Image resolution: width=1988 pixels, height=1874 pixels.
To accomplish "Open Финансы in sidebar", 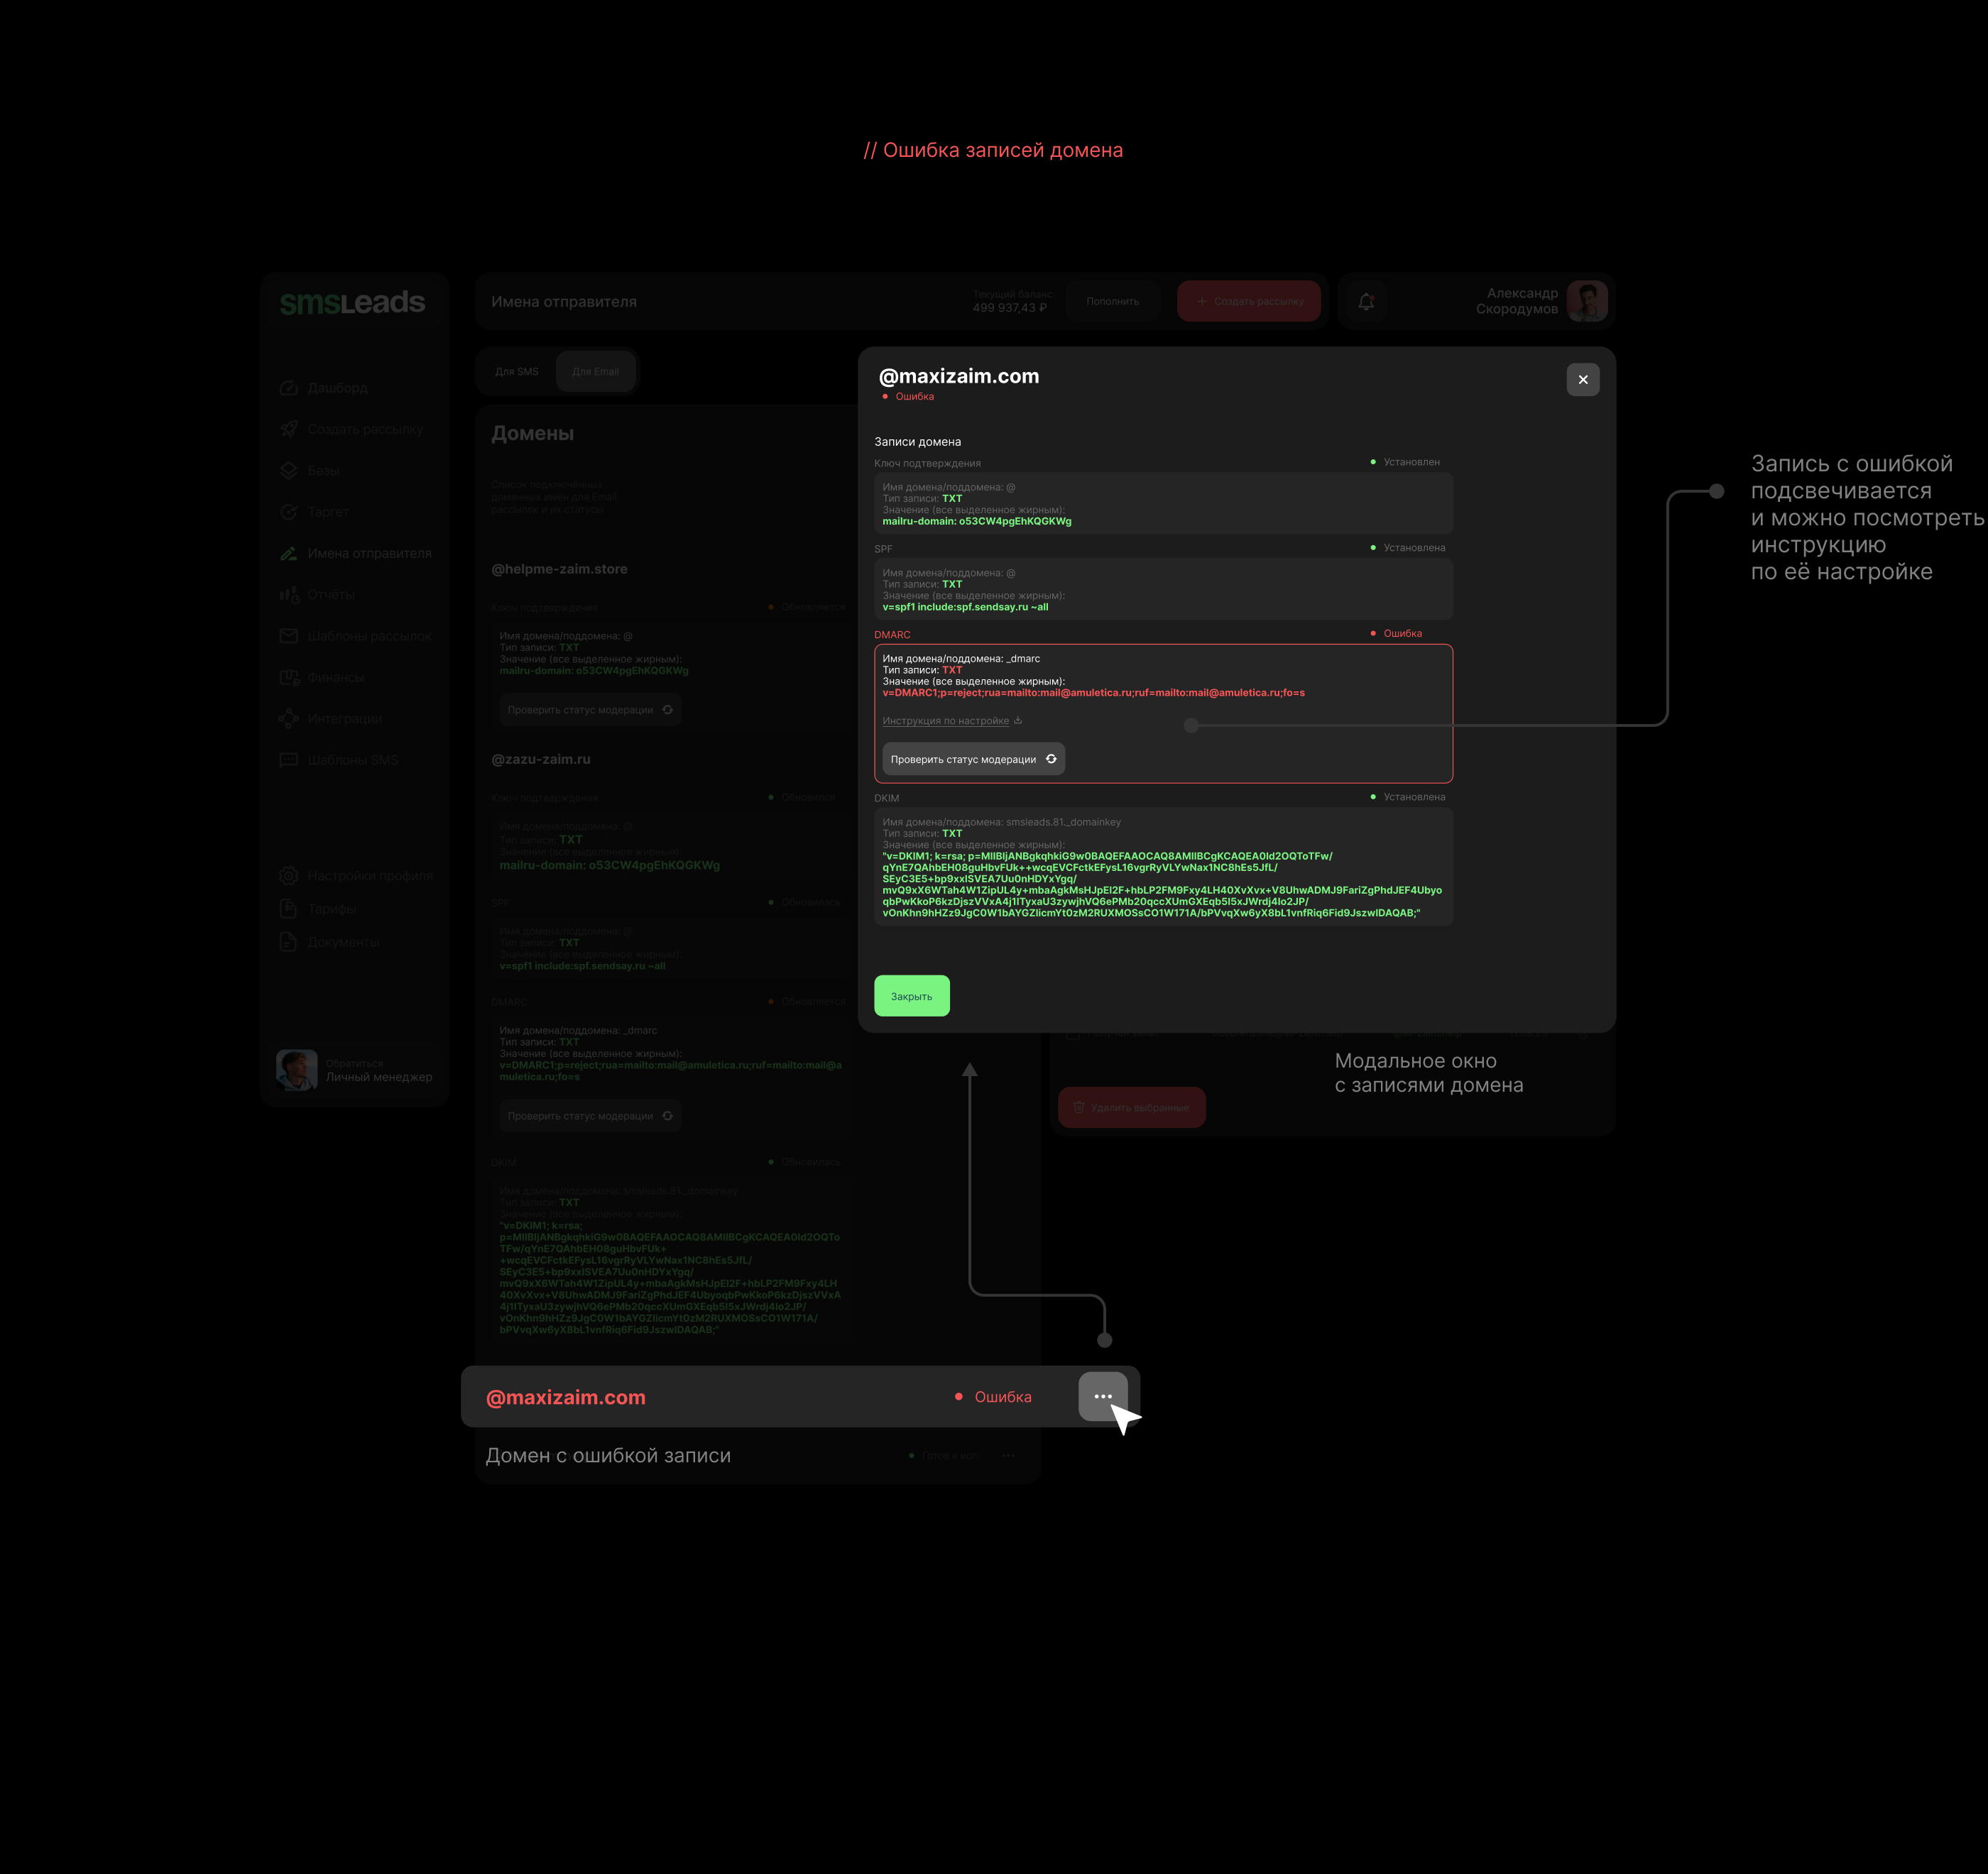I will 335,677.
